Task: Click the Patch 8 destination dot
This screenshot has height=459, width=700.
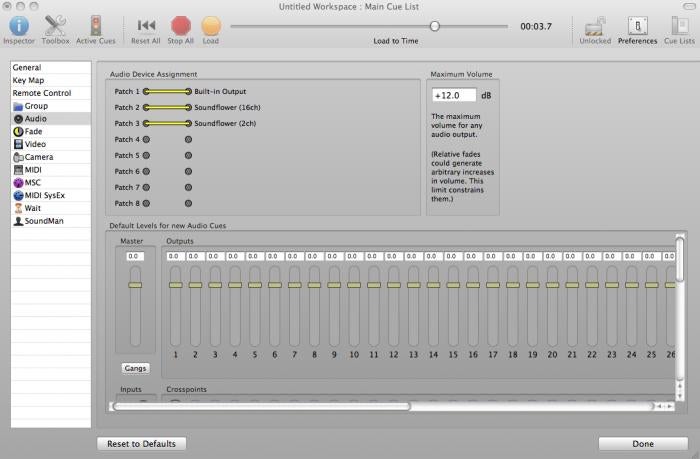Action: 188,204
